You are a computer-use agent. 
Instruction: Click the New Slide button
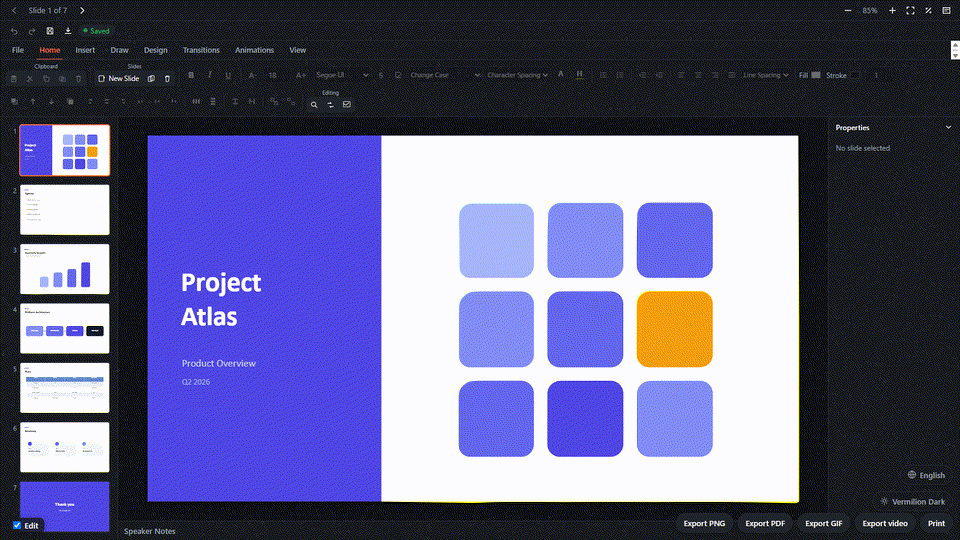coord(119,78)
